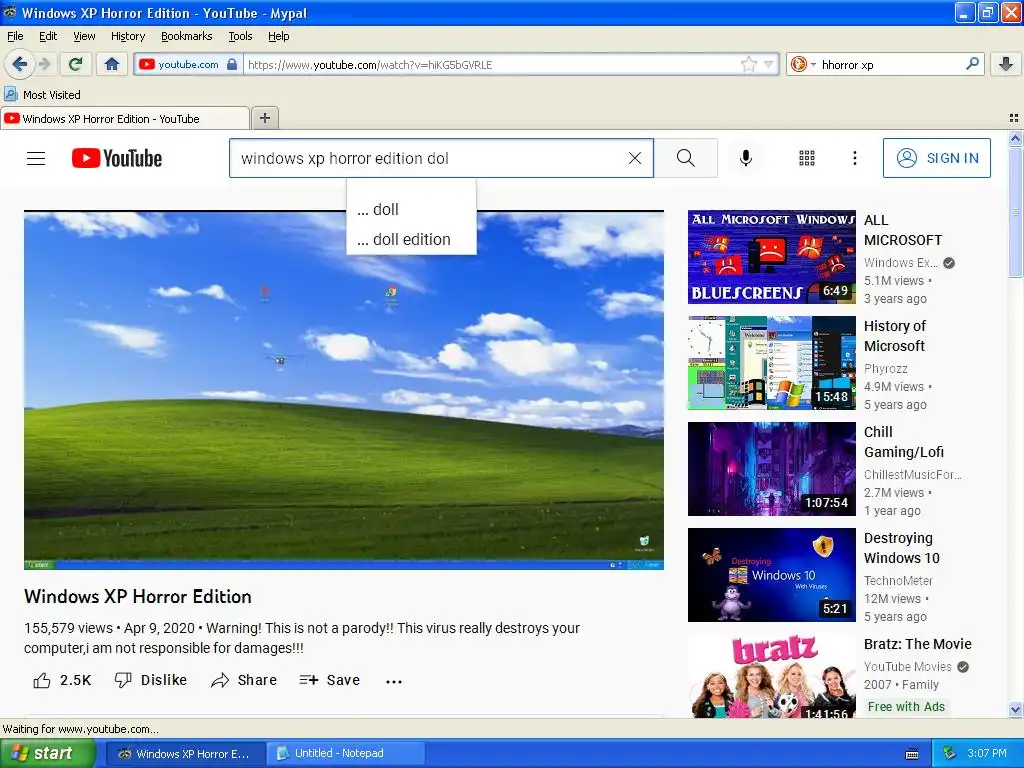This screenshot has width=1024, height=768.
Task: Share the video with the Share button
Action: tap(244, 680)
